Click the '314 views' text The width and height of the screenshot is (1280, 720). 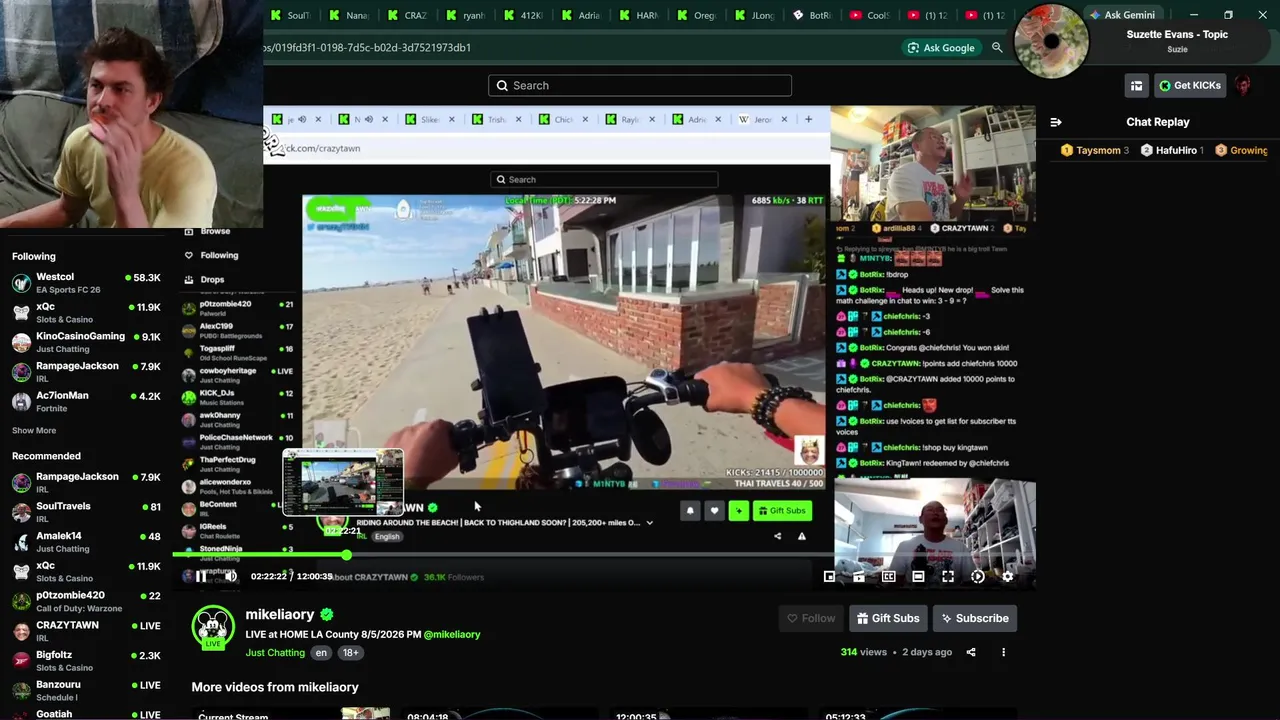[x=864, y=652]
